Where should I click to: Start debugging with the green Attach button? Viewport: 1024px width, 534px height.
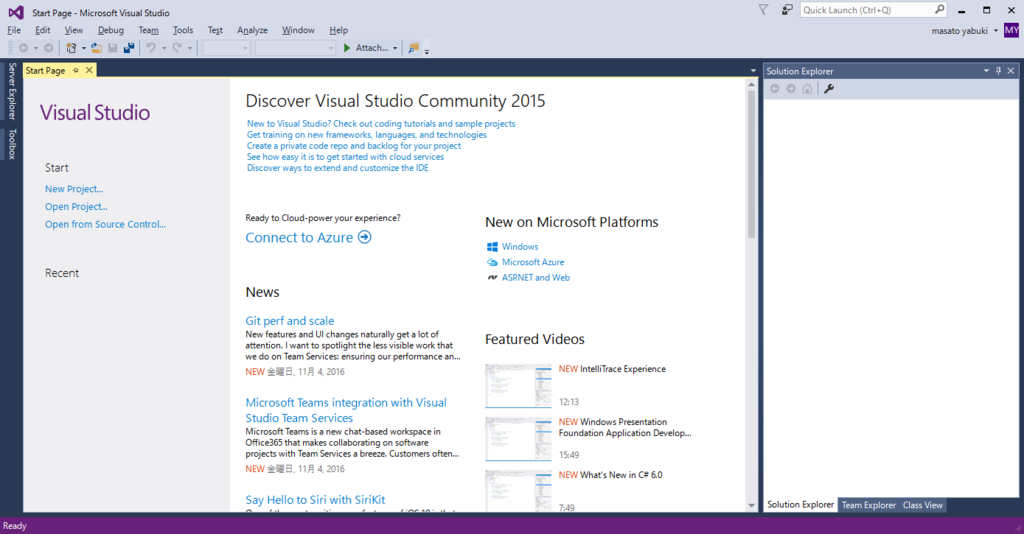click(366, 48)
